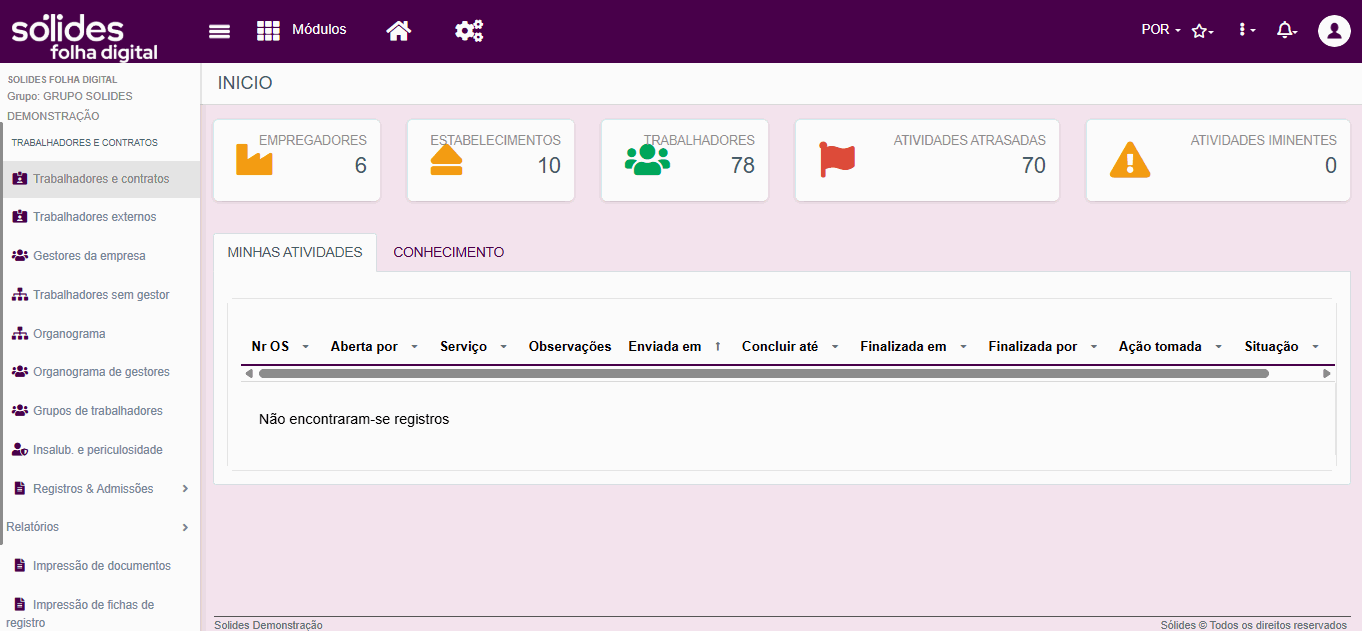Screen dimensions: 1362x631
Task: Open Trabalhadores externos menu item
Action: coord(100,217)
